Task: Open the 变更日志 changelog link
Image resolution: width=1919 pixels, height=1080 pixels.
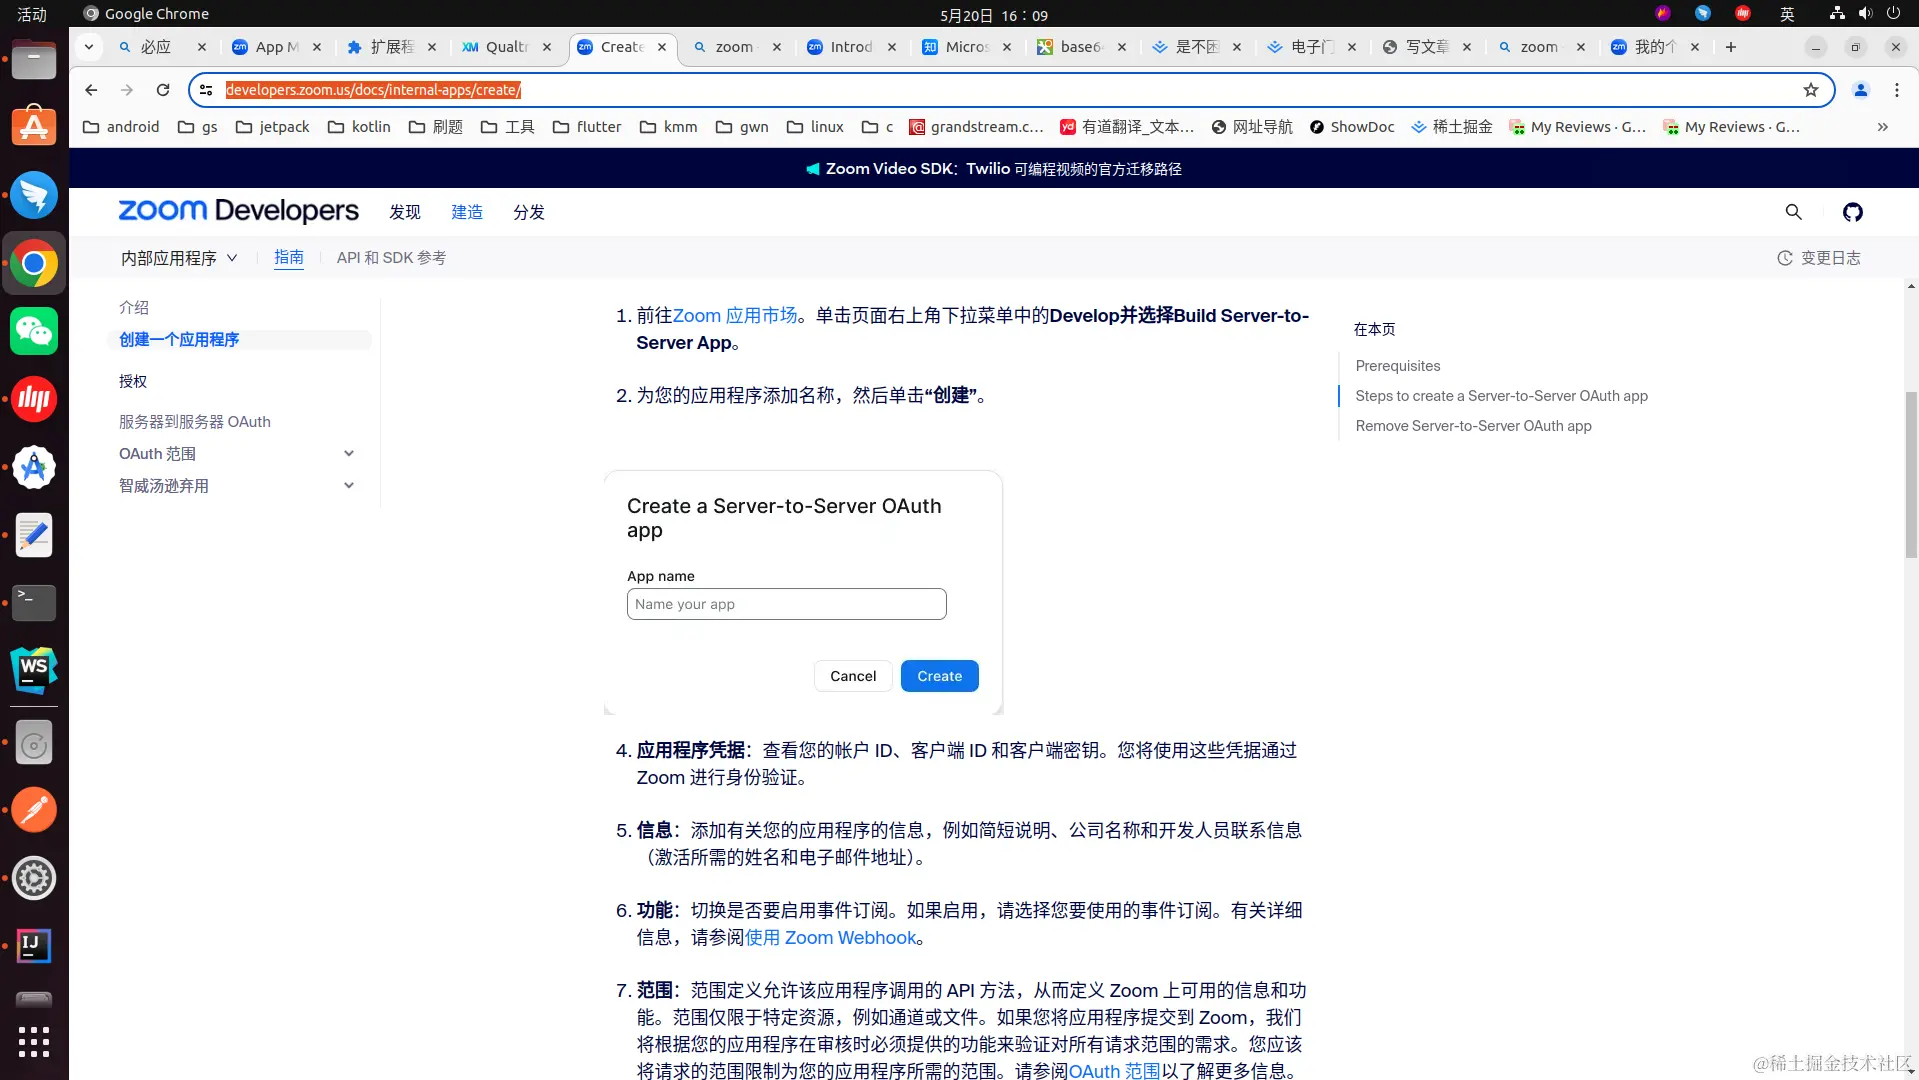Action: 1819,258
